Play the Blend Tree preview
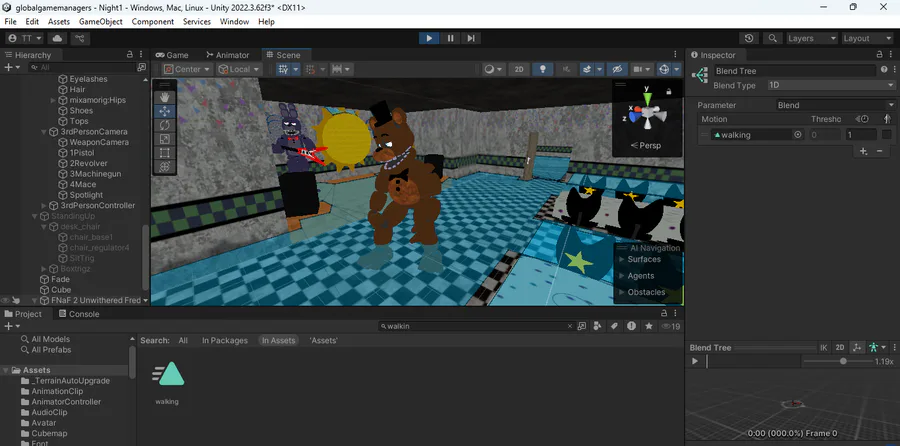The image size is (900, 446). [695, 361]
